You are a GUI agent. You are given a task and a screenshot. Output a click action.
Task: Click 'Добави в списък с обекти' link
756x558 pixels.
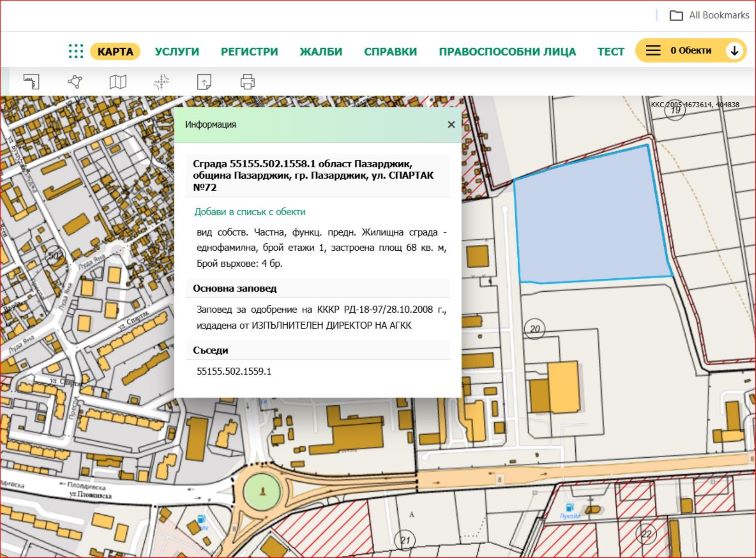(249, 212)
